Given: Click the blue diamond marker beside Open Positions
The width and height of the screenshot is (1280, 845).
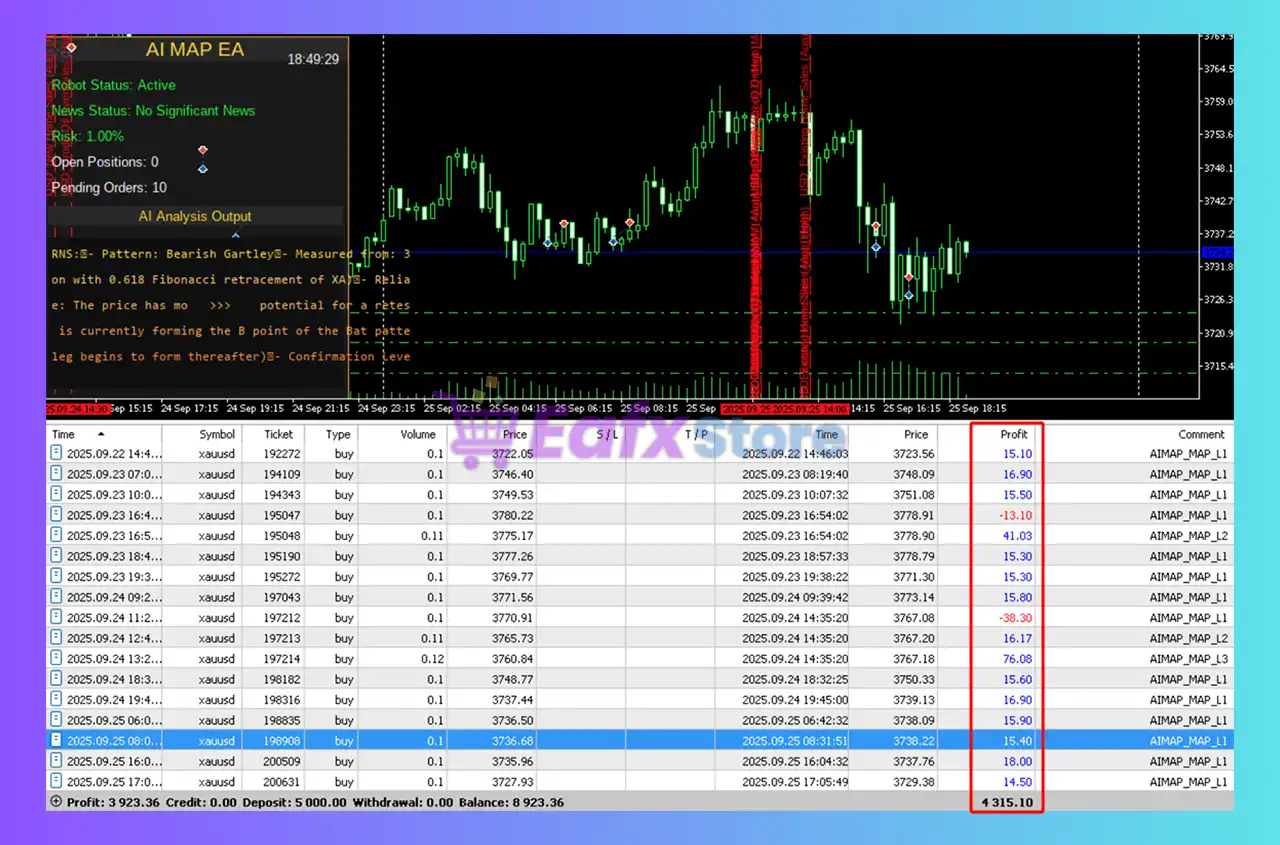Looking at the screenshot, I should pos(203,169).
